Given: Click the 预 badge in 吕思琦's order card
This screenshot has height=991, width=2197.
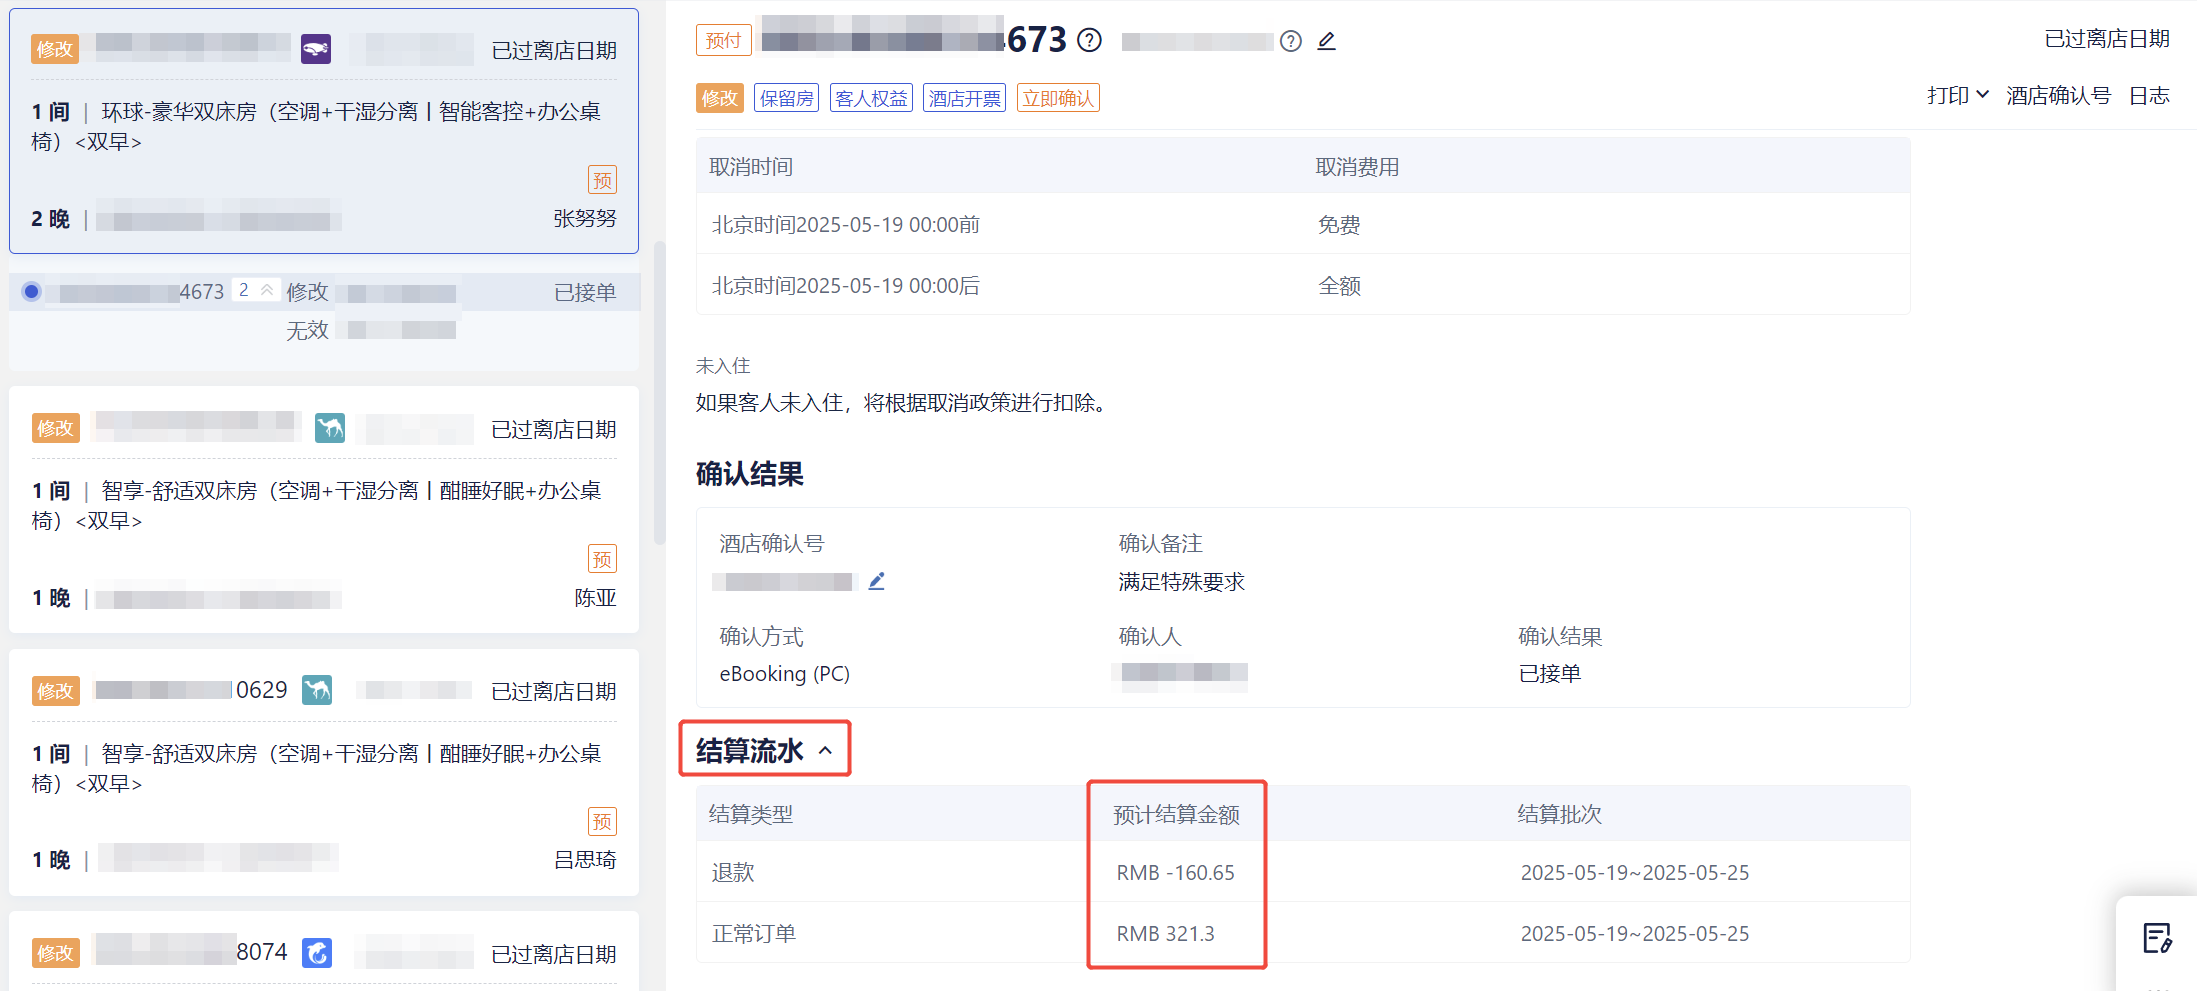Looking at the screenshot, I should [602, 822].
